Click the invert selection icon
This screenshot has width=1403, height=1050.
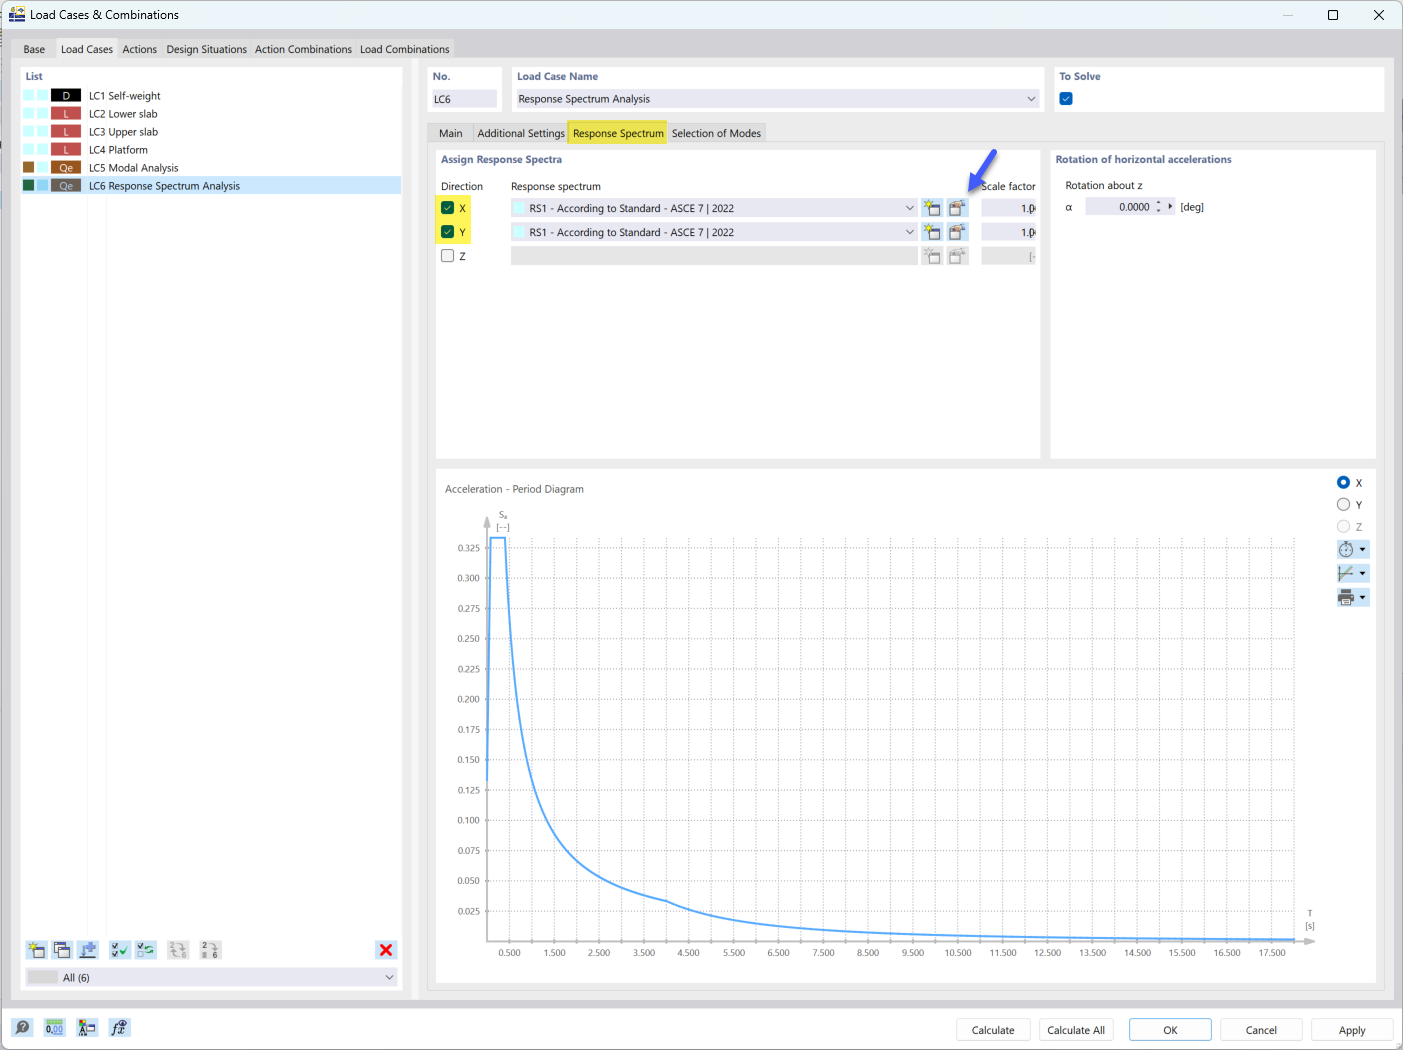146,950
